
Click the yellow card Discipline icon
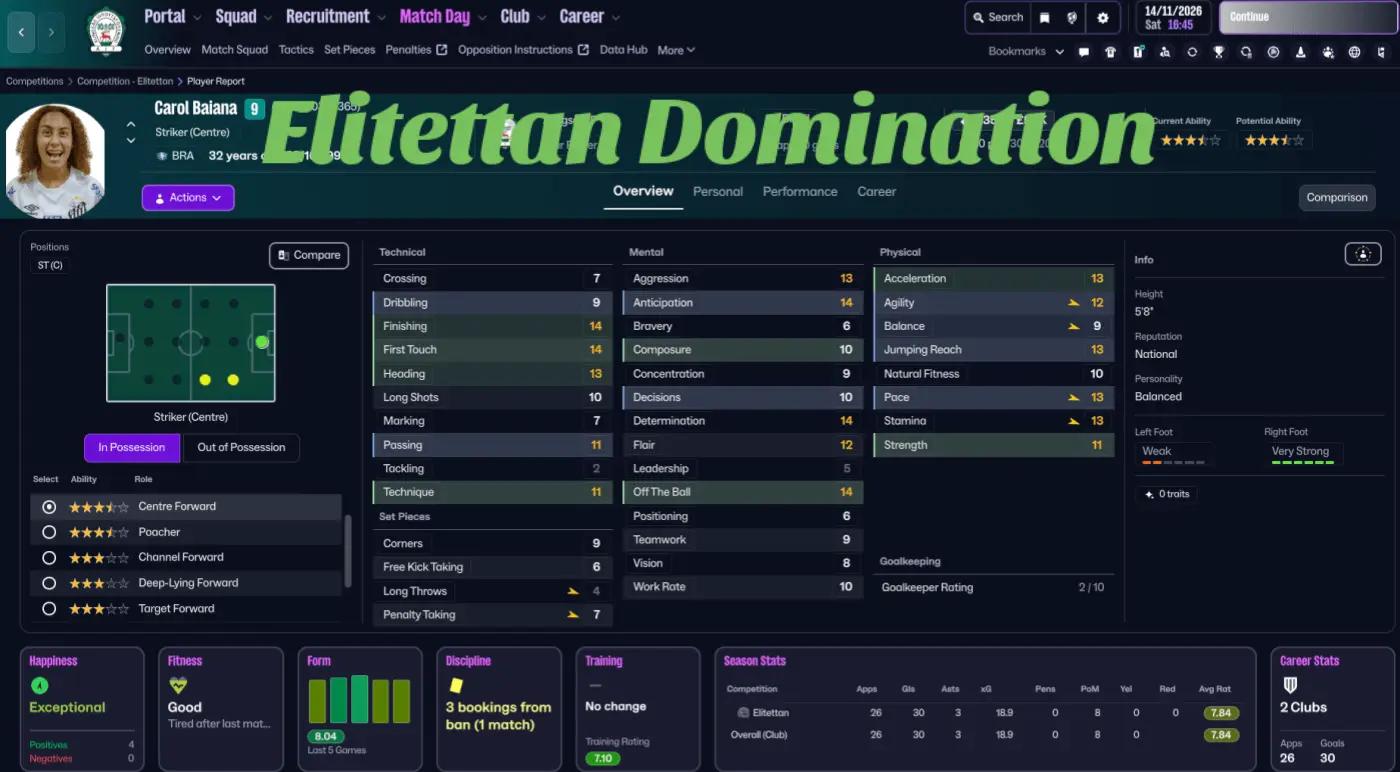pyautogui.click(x=456, y=686)
